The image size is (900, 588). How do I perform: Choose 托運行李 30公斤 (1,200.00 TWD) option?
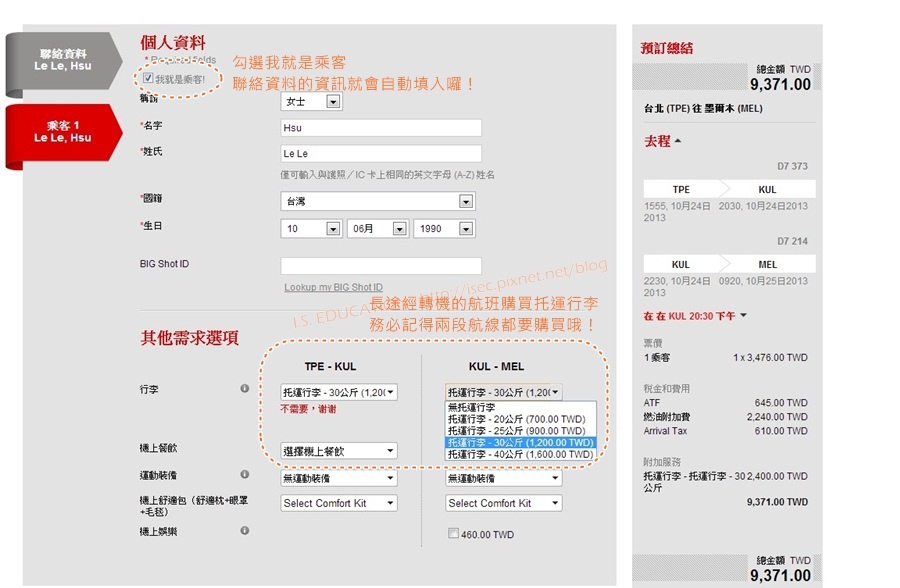coord(521,443)
